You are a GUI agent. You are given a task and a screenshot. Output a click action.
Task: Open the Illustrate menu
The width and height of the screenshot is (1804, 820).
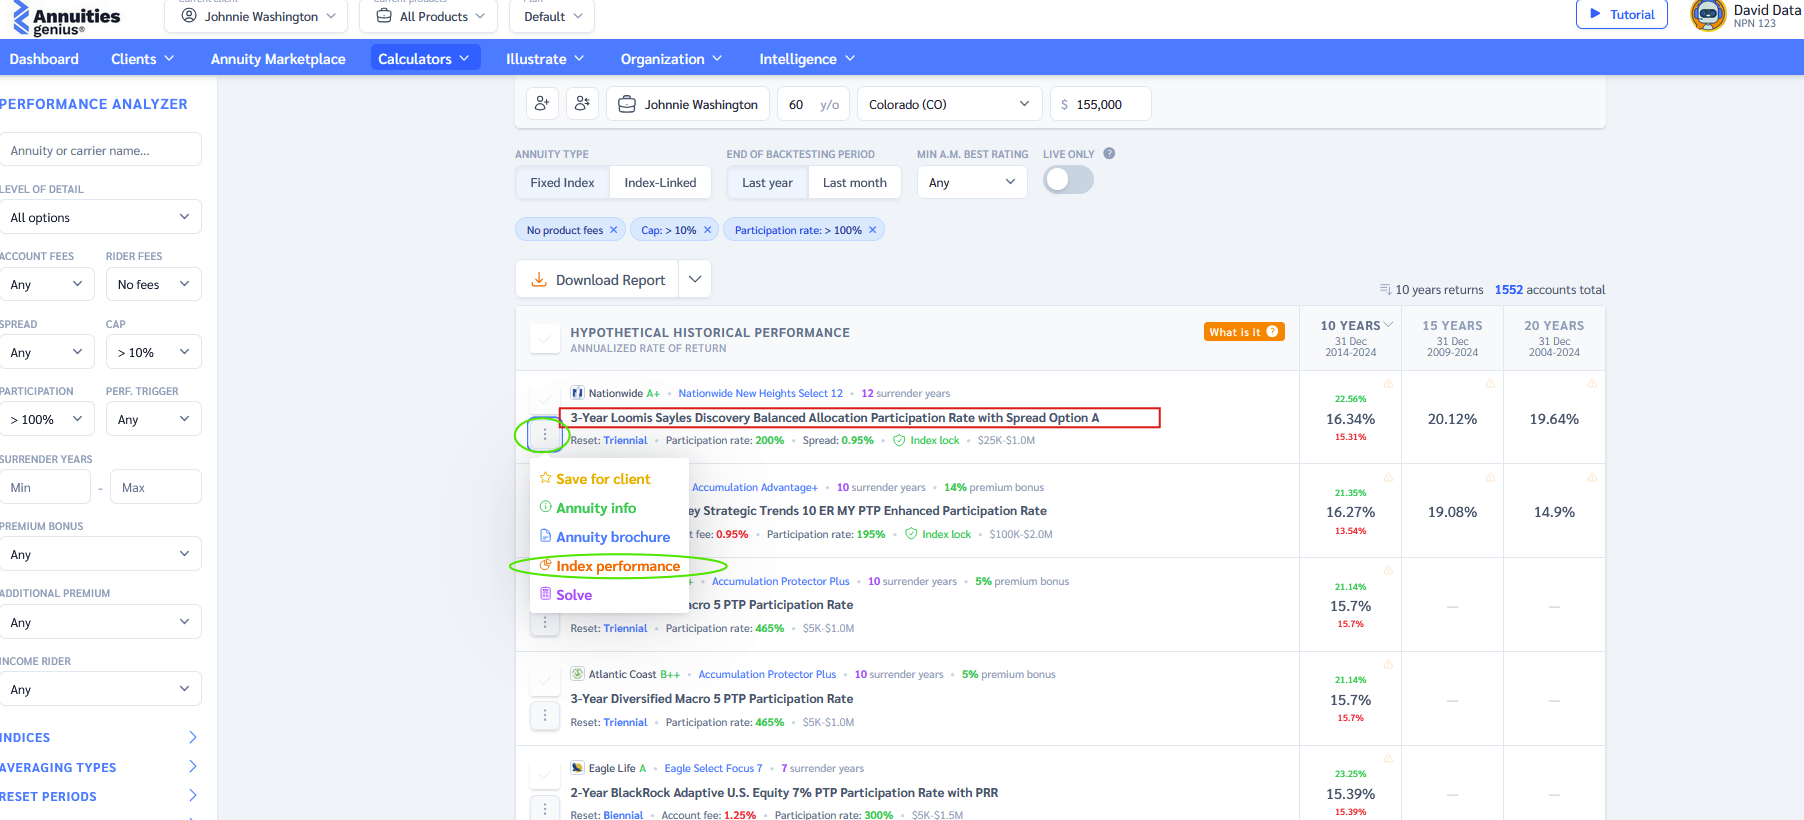pyautogui.click(x=545, y=59)
